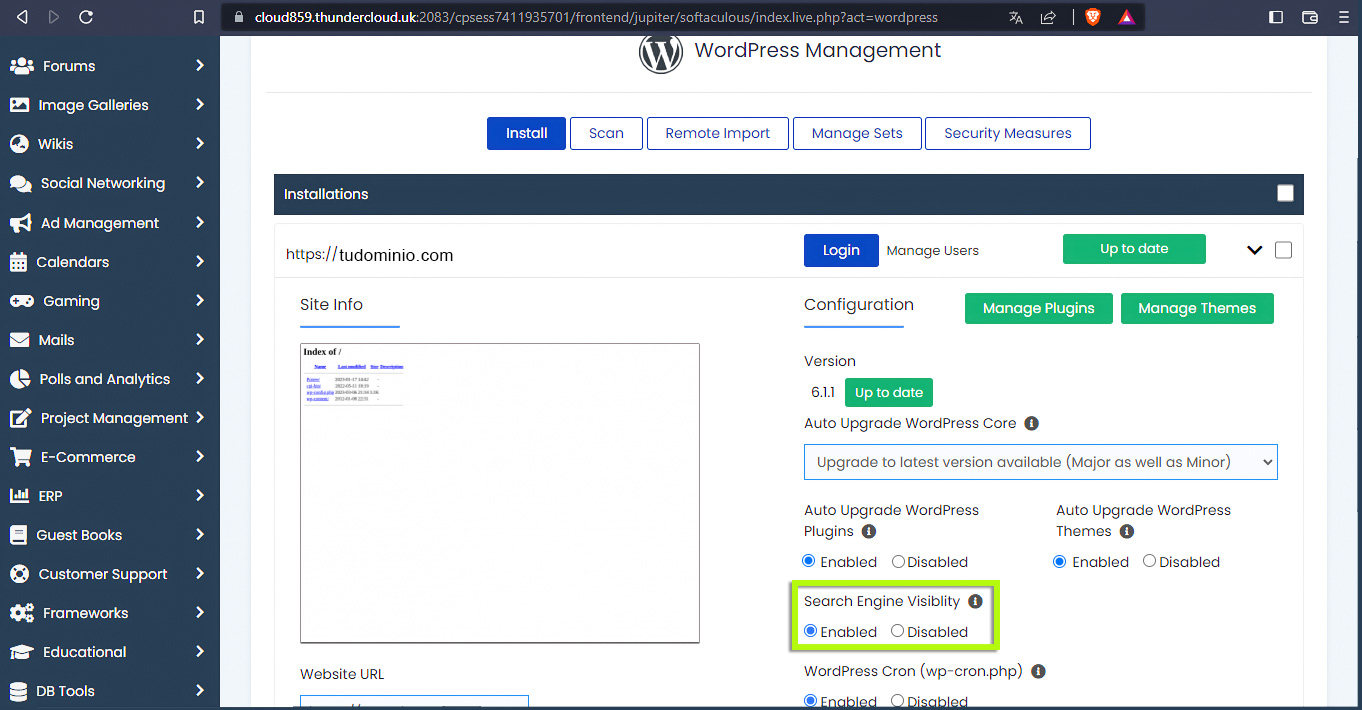Screen dimensions: 1362x710
Task: Expand the E-Commerce category chevron
Action: 200,456
